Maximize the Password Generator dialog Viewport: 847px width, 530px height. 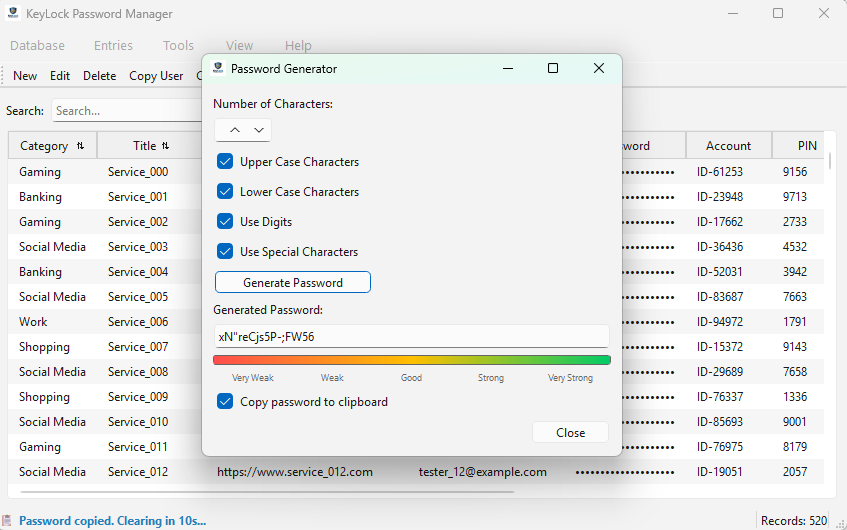(553, 69)
